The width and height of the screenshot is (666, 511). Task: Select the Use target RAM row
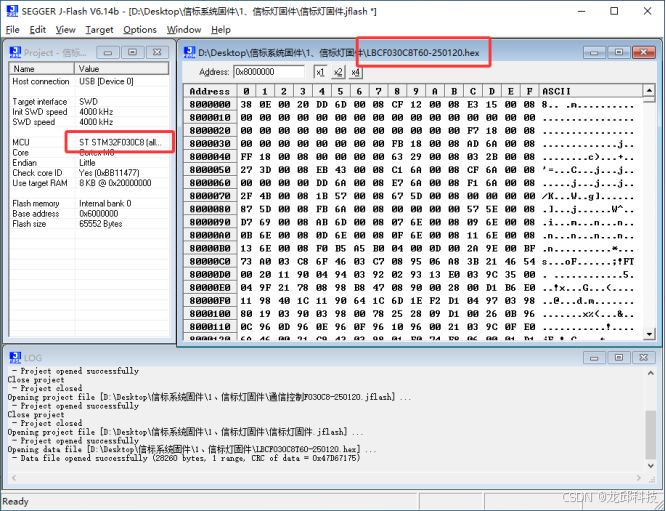pyautogui.click(x=89, y=183)
